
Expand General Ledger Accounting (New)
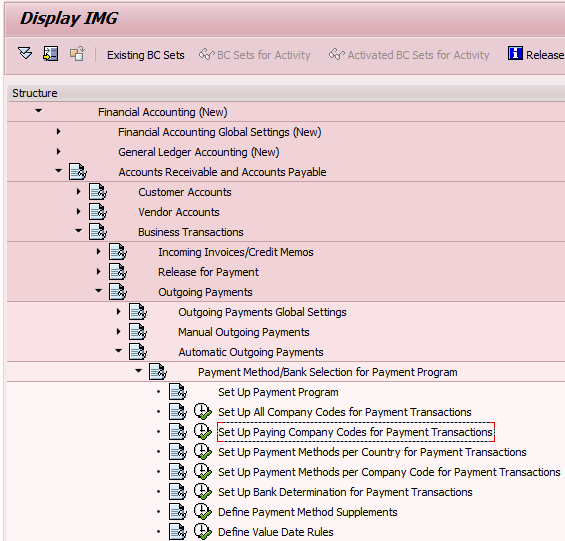(x=58, y=151)
